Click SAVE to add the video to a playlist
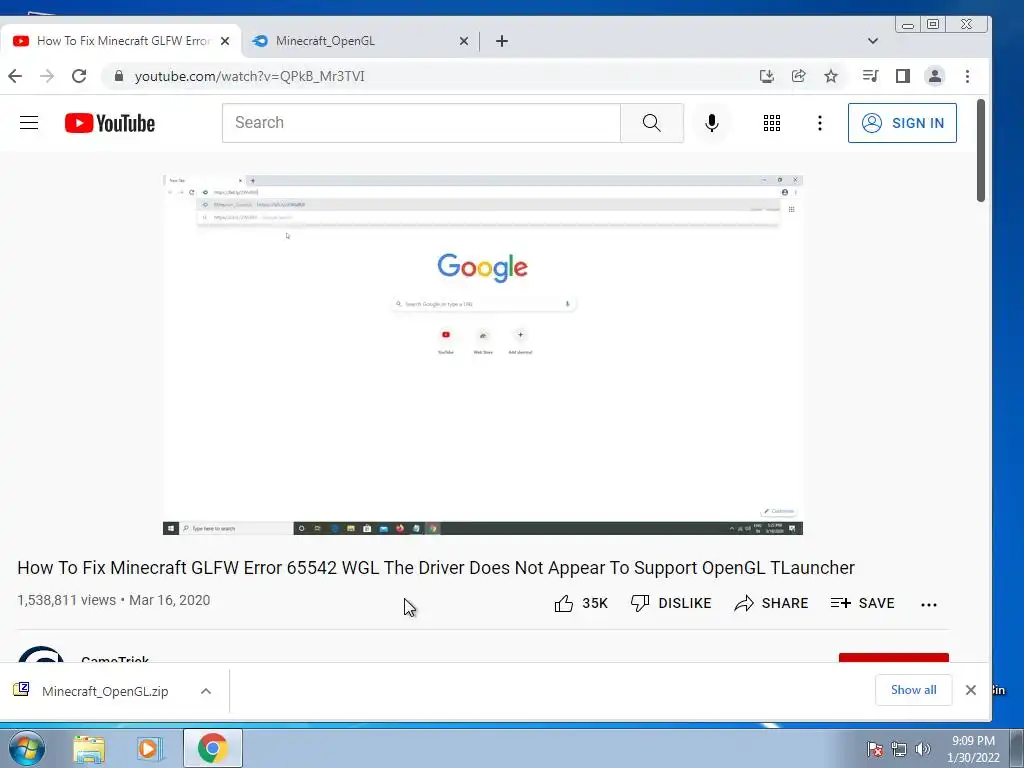The width and height of the screenshot is (1024, 768). coord(863,603)
